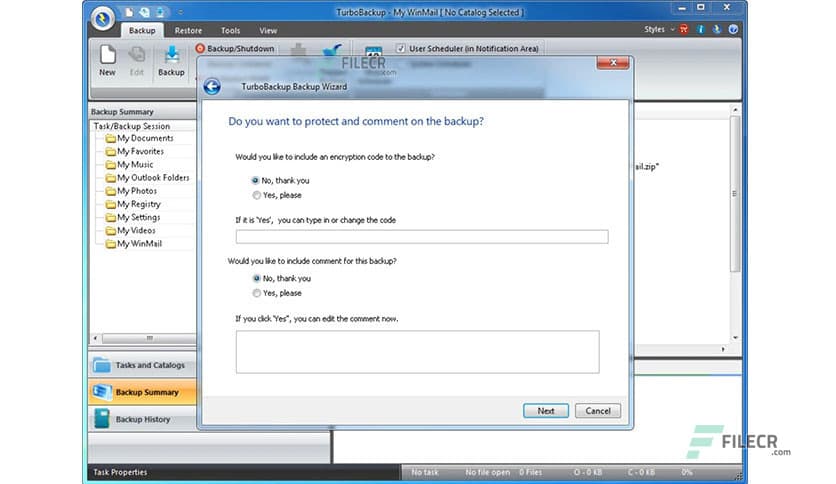Click the Cancel button in the wizard

(598, 411)
